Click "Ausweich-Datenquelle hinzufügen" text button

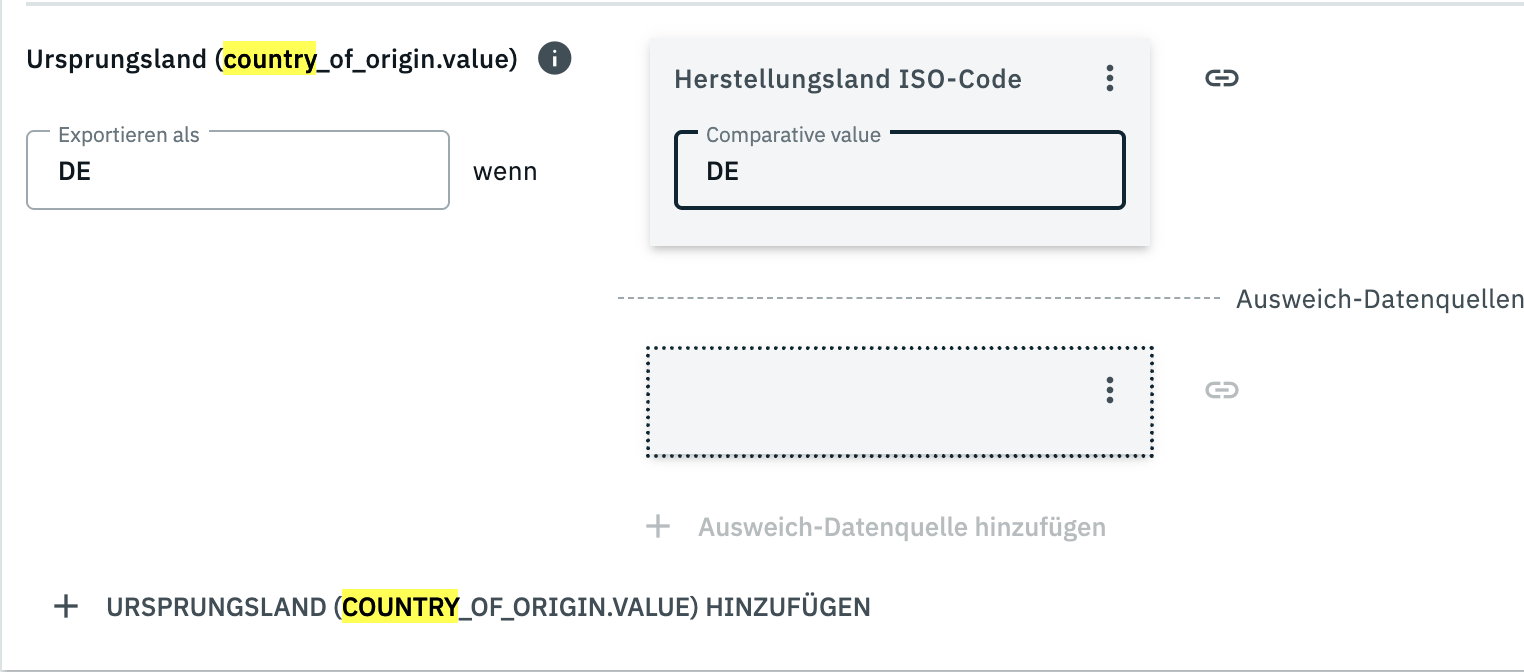pyautogui.click(x=901, y=527)
